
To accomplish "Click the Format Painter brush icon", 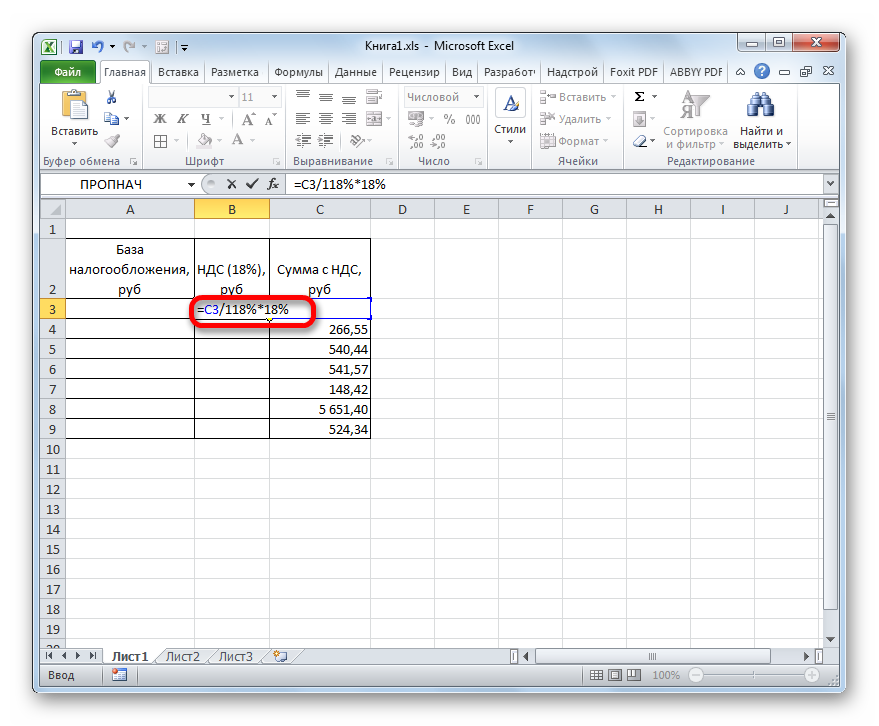I will pyautogui.click(x=112, y=141).
